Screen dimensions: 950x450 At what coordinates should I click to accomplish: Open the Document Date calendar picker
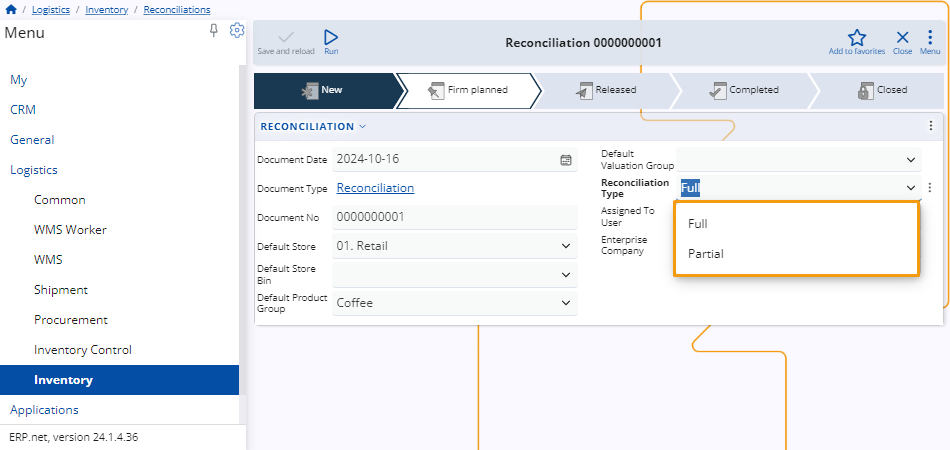tap(566, 160)
